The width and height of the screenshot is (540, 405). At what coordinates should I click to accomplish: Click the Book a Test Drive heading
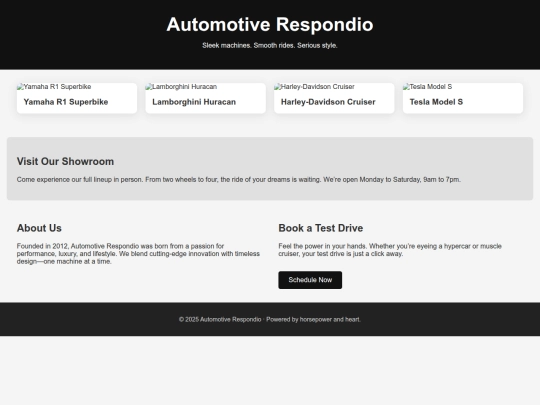coord(321,228)
